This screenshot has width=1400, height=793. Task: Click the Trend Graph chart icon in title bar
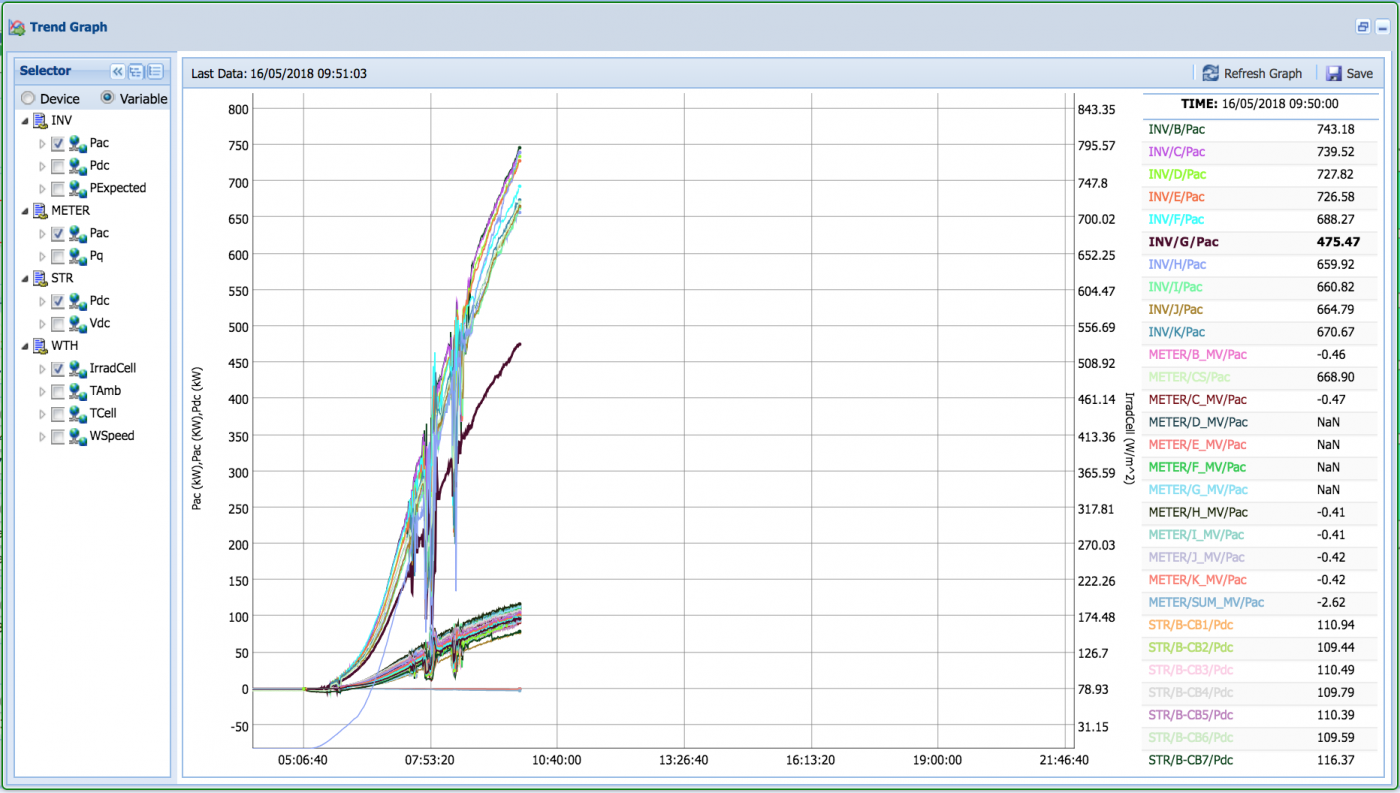point(17,27)
